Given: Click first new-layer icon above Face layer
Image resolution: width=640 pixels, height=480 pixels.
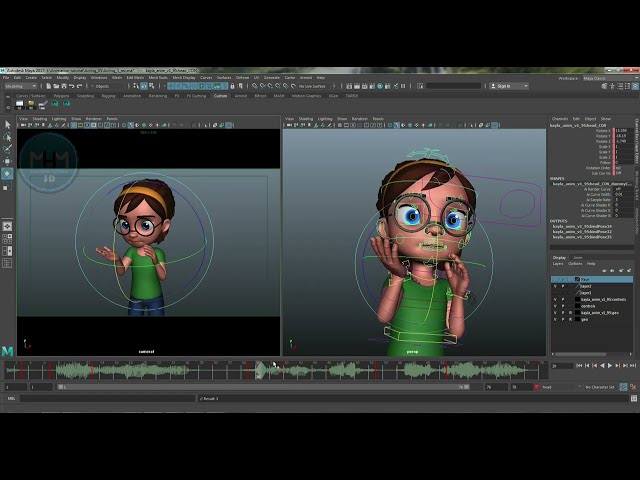Looking at the screenshot, I should point(605,271).
